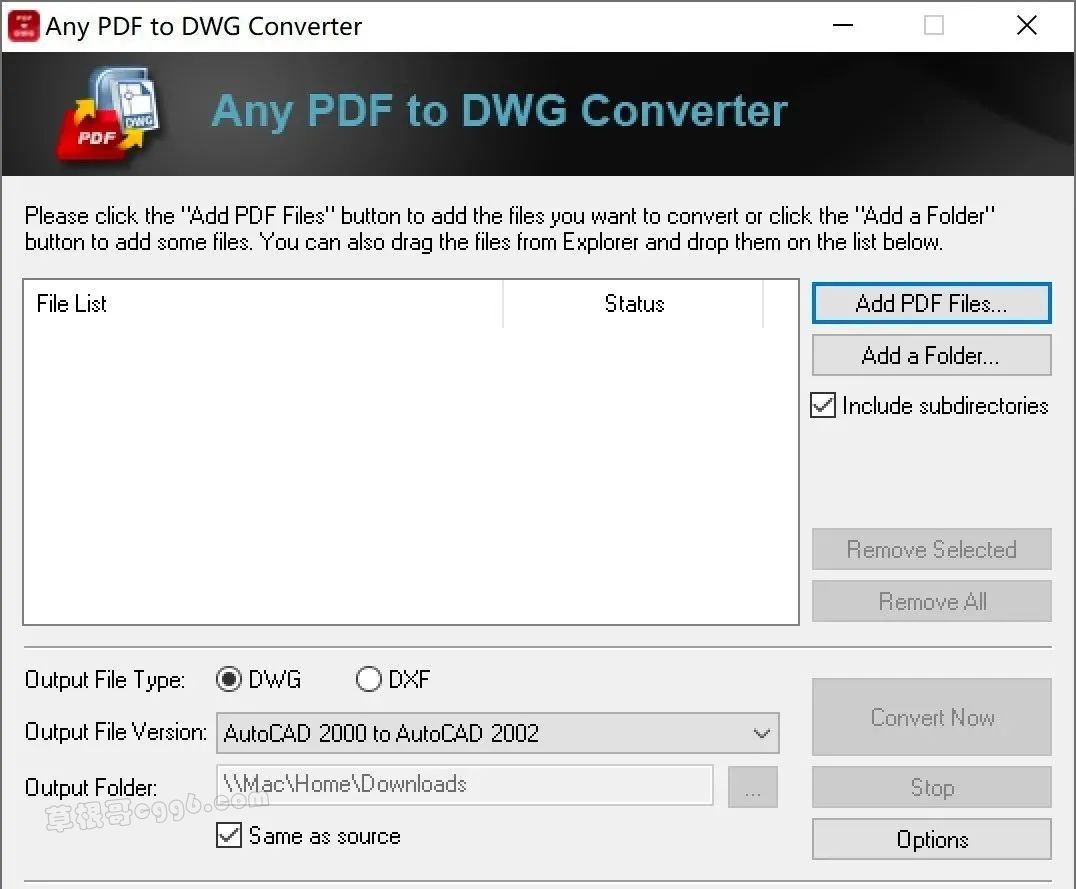Click the Output Folder path field
The height and width of the screenshot is (889, 1076).
[x=465, y=784]
